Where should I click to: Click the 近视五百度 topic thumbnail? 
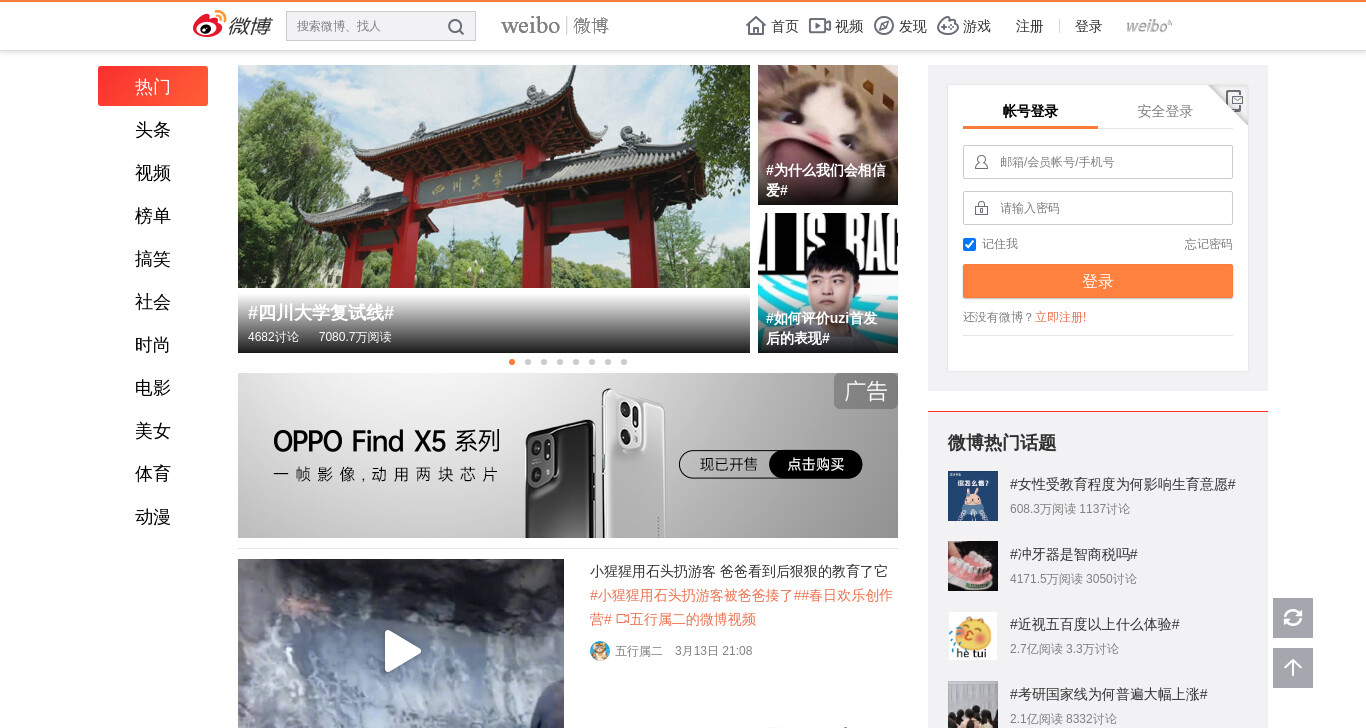pyautogui.click(x=973, y=636)
